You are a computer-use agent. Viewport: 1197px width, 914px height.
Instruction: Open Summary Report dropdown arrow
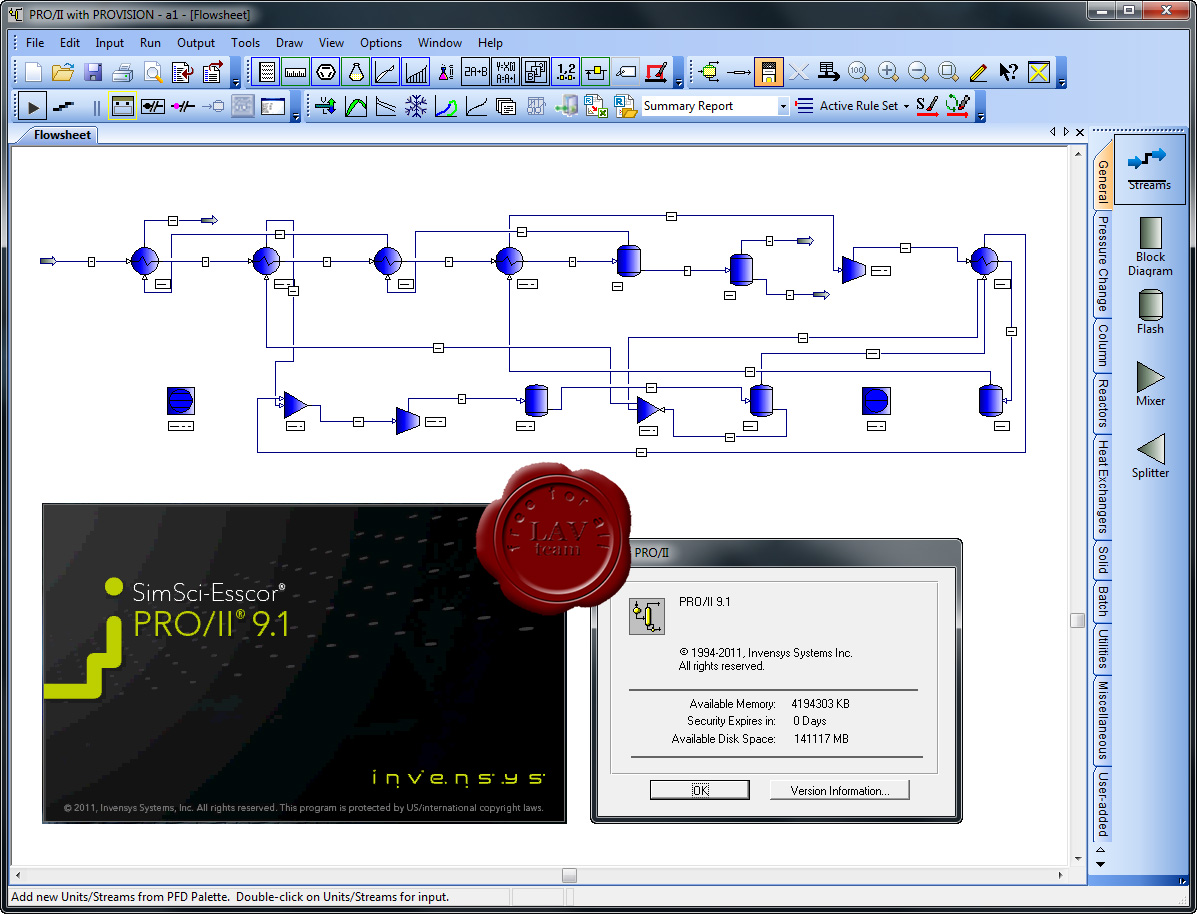(x=782, y=106)
